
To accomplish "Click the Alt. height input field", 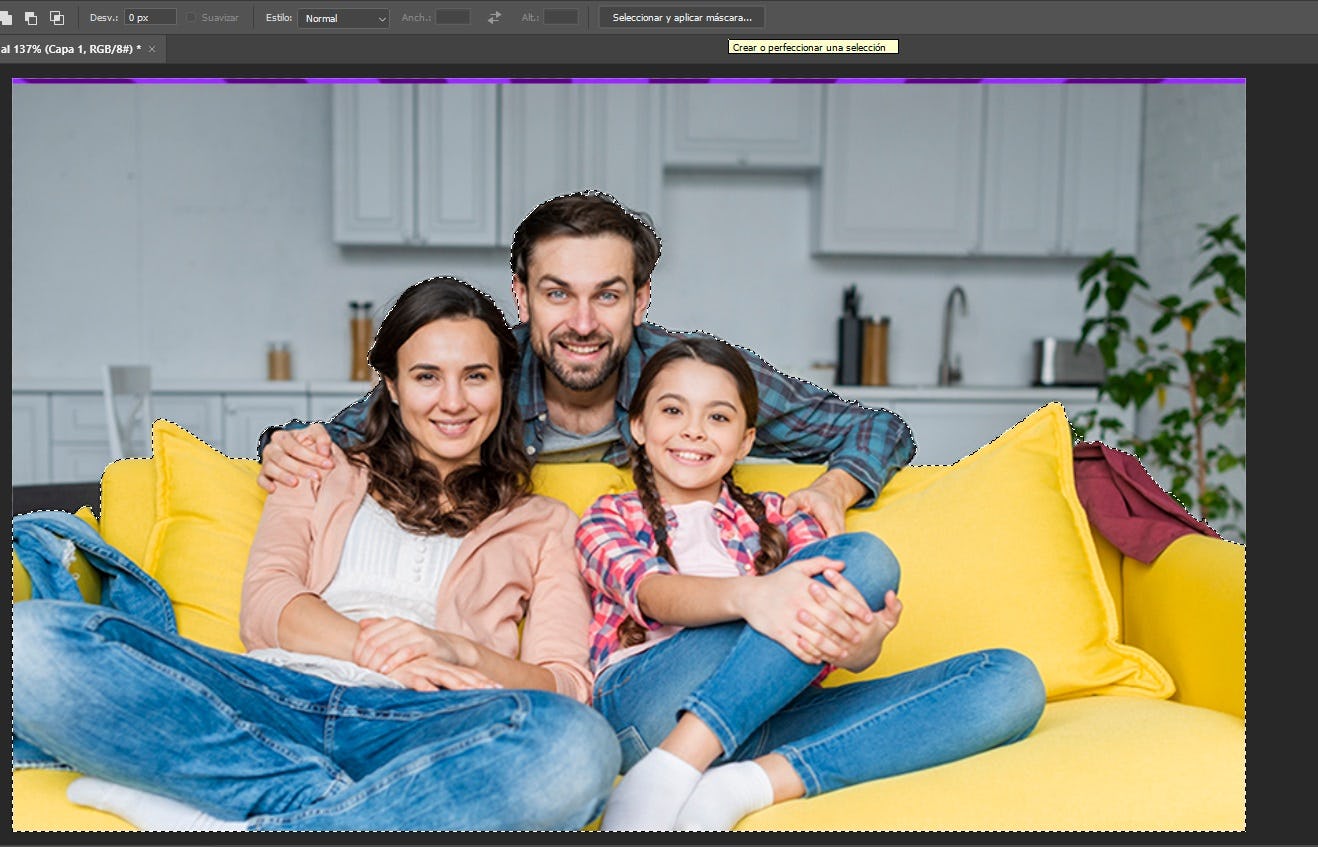I will tap(560, 18).
